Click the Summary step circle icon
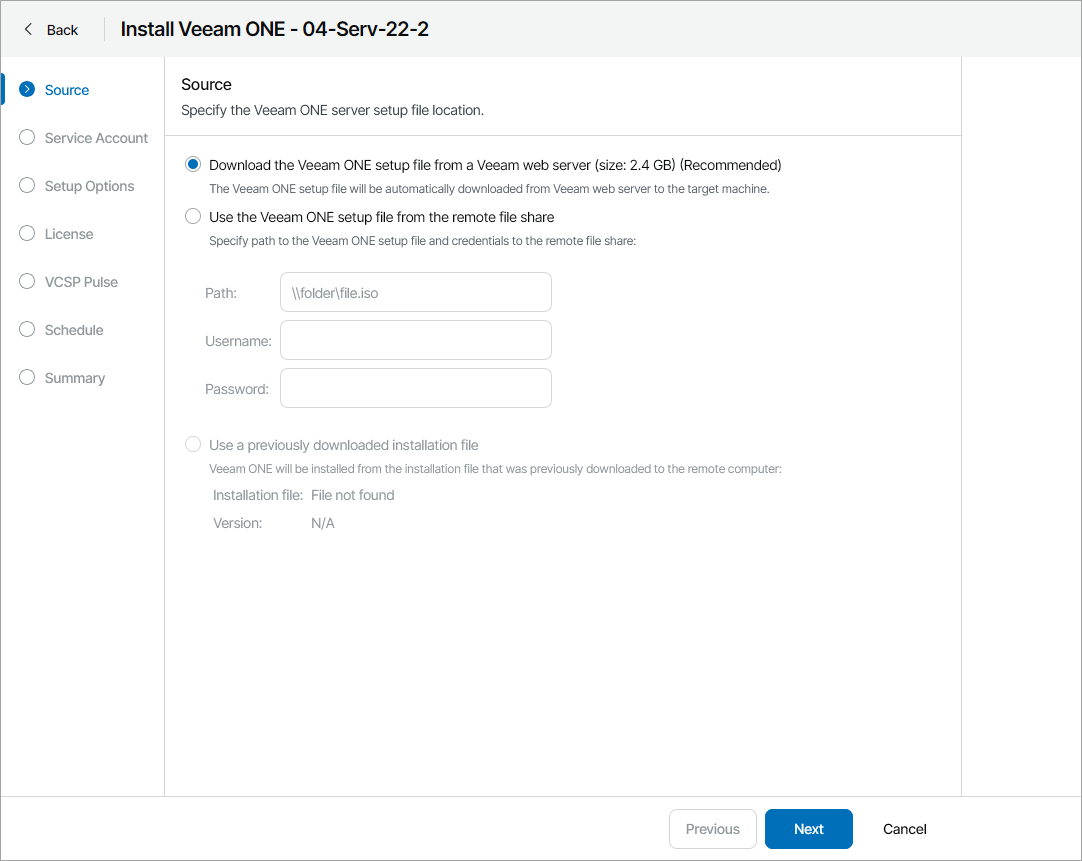This screenshot has width=1082, height=861. click(x=28, y=378)
